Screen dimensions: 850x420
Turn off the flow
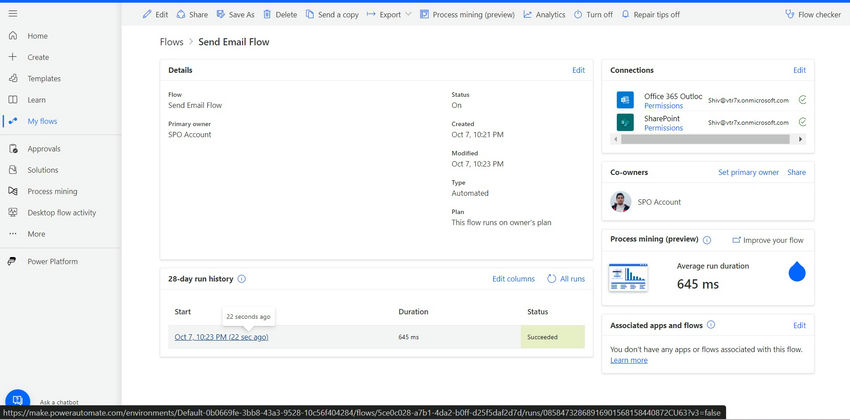point(593,15)
